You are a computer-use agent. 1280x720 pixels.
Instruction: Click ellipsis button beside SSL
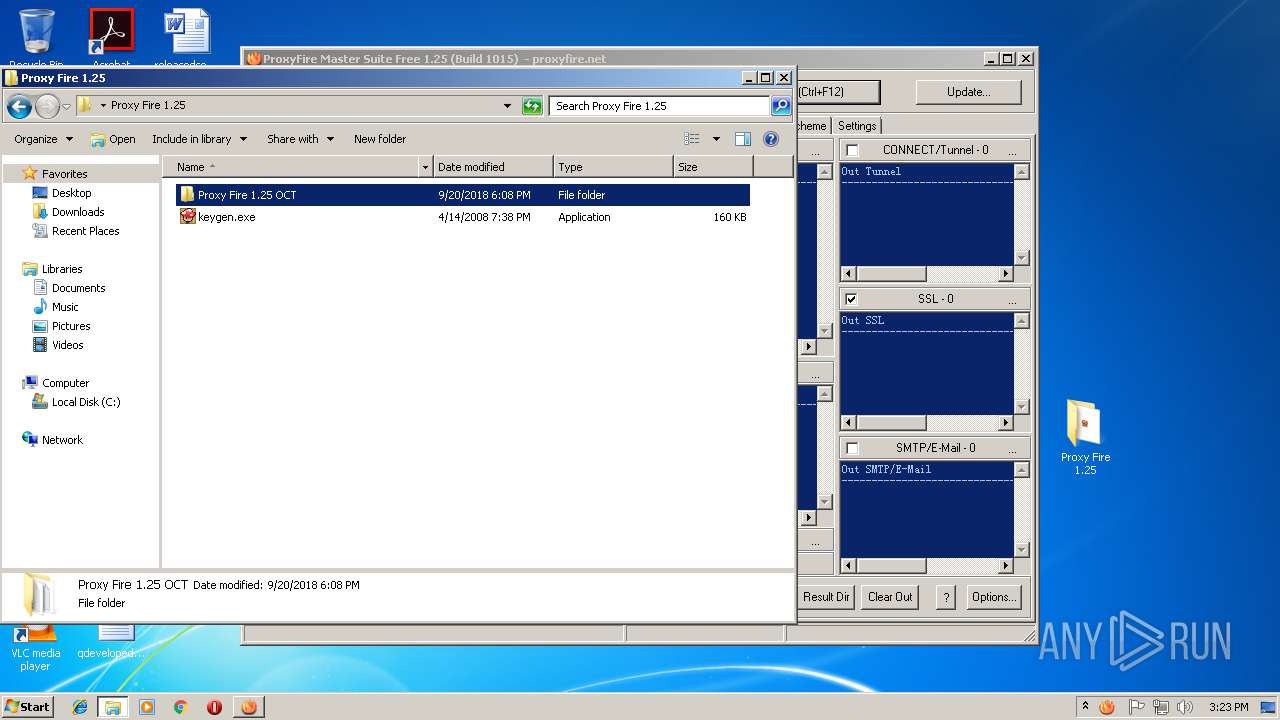coord(1012,299)
